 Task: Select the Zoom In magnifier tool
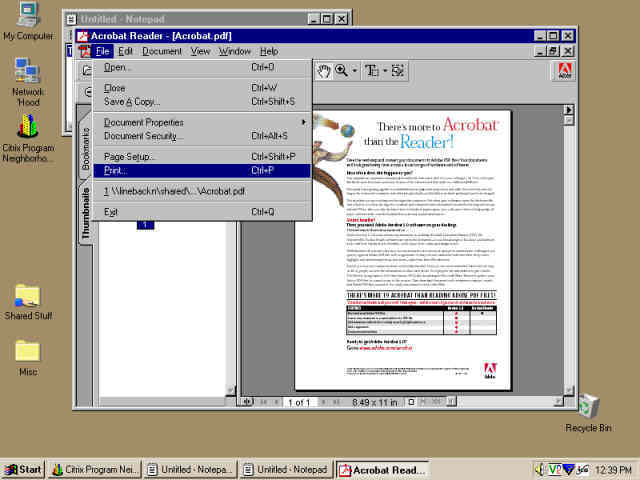point(342,70)
